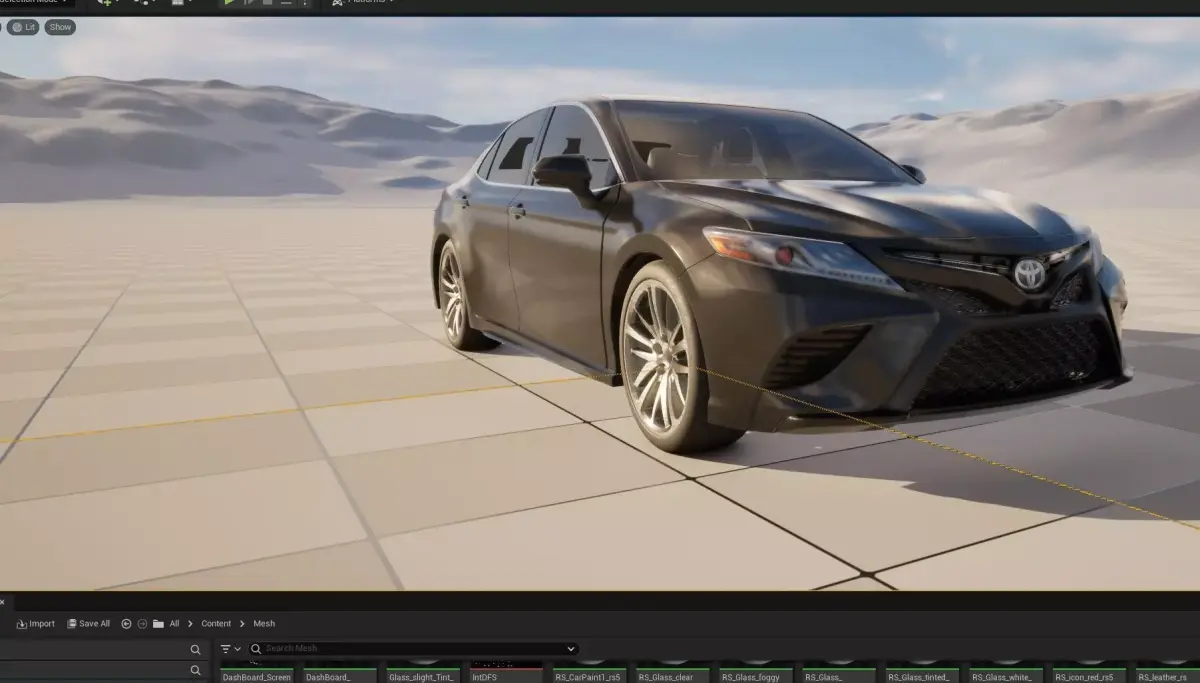This screenshot has width=1200, height=683.
Task: Click the folder icon before the All breadcrumb
Action: point(158,623)
